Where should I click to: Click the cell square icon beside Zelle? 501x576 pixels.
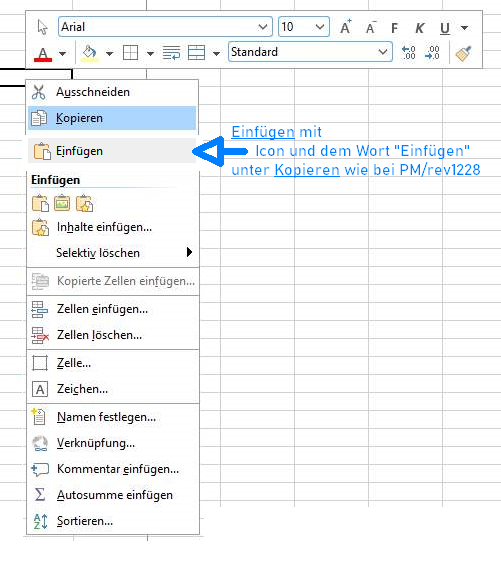click(x=40, y=363)
